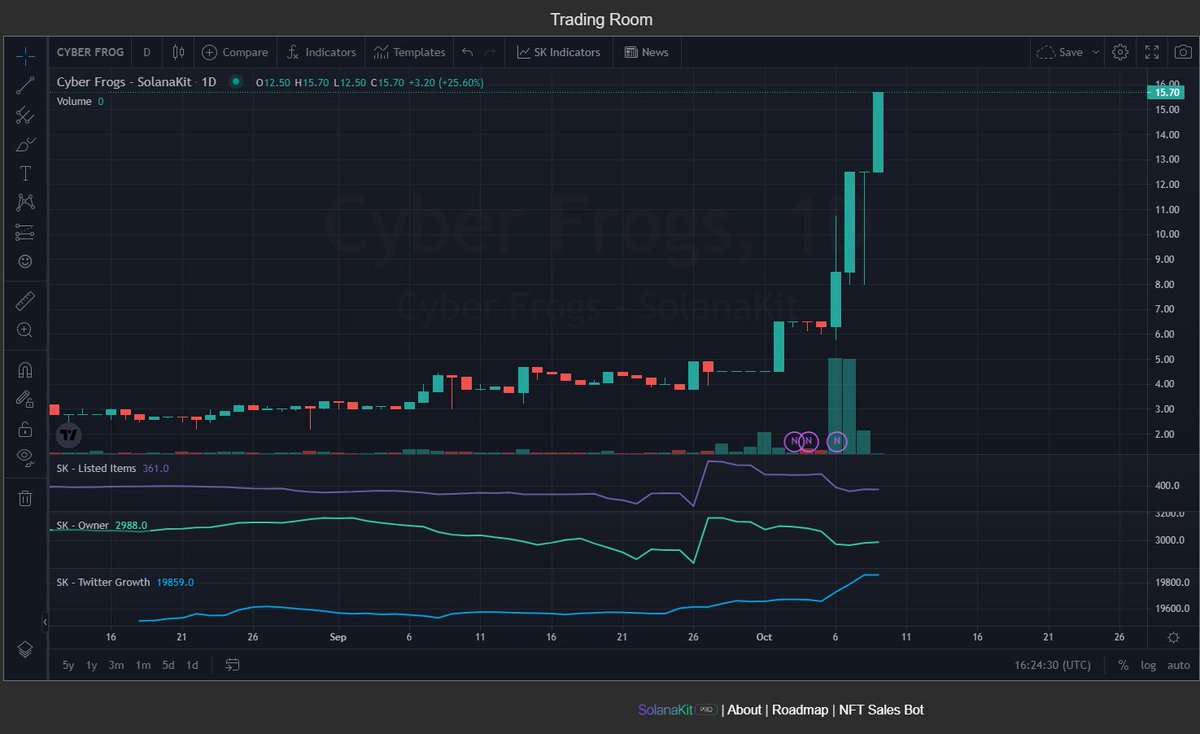
Task: Toggle log scale mode
Action: tap(1148, 665)
